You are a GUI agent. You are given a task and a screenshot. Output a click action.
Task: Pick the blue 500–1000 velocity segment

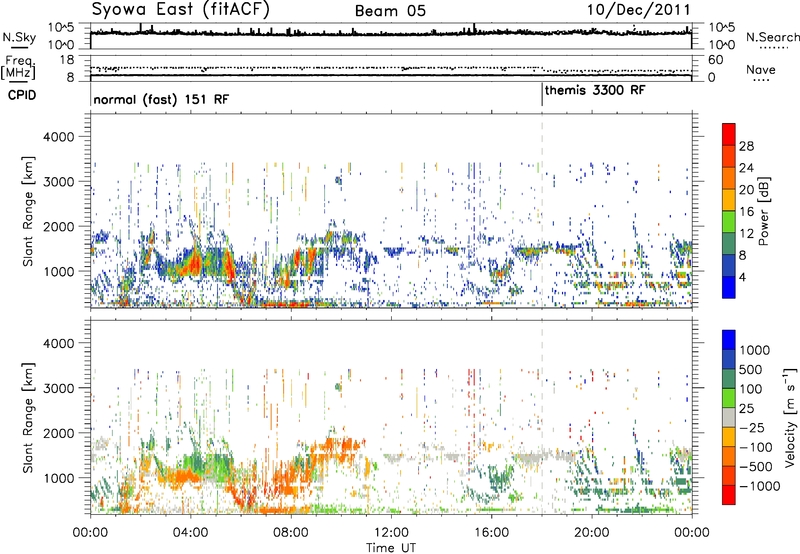(x=729, y=359)
